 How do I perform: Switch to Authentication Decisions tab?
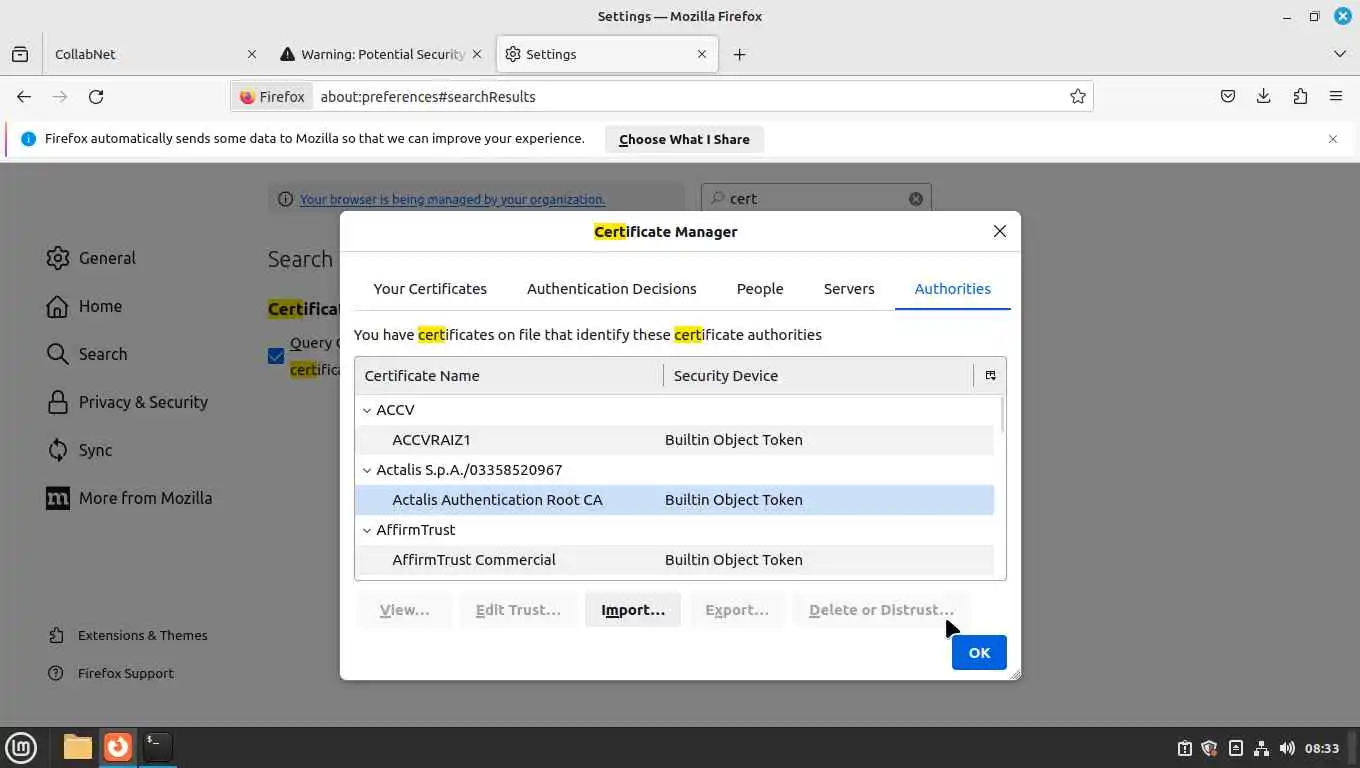tap(612, 289)
